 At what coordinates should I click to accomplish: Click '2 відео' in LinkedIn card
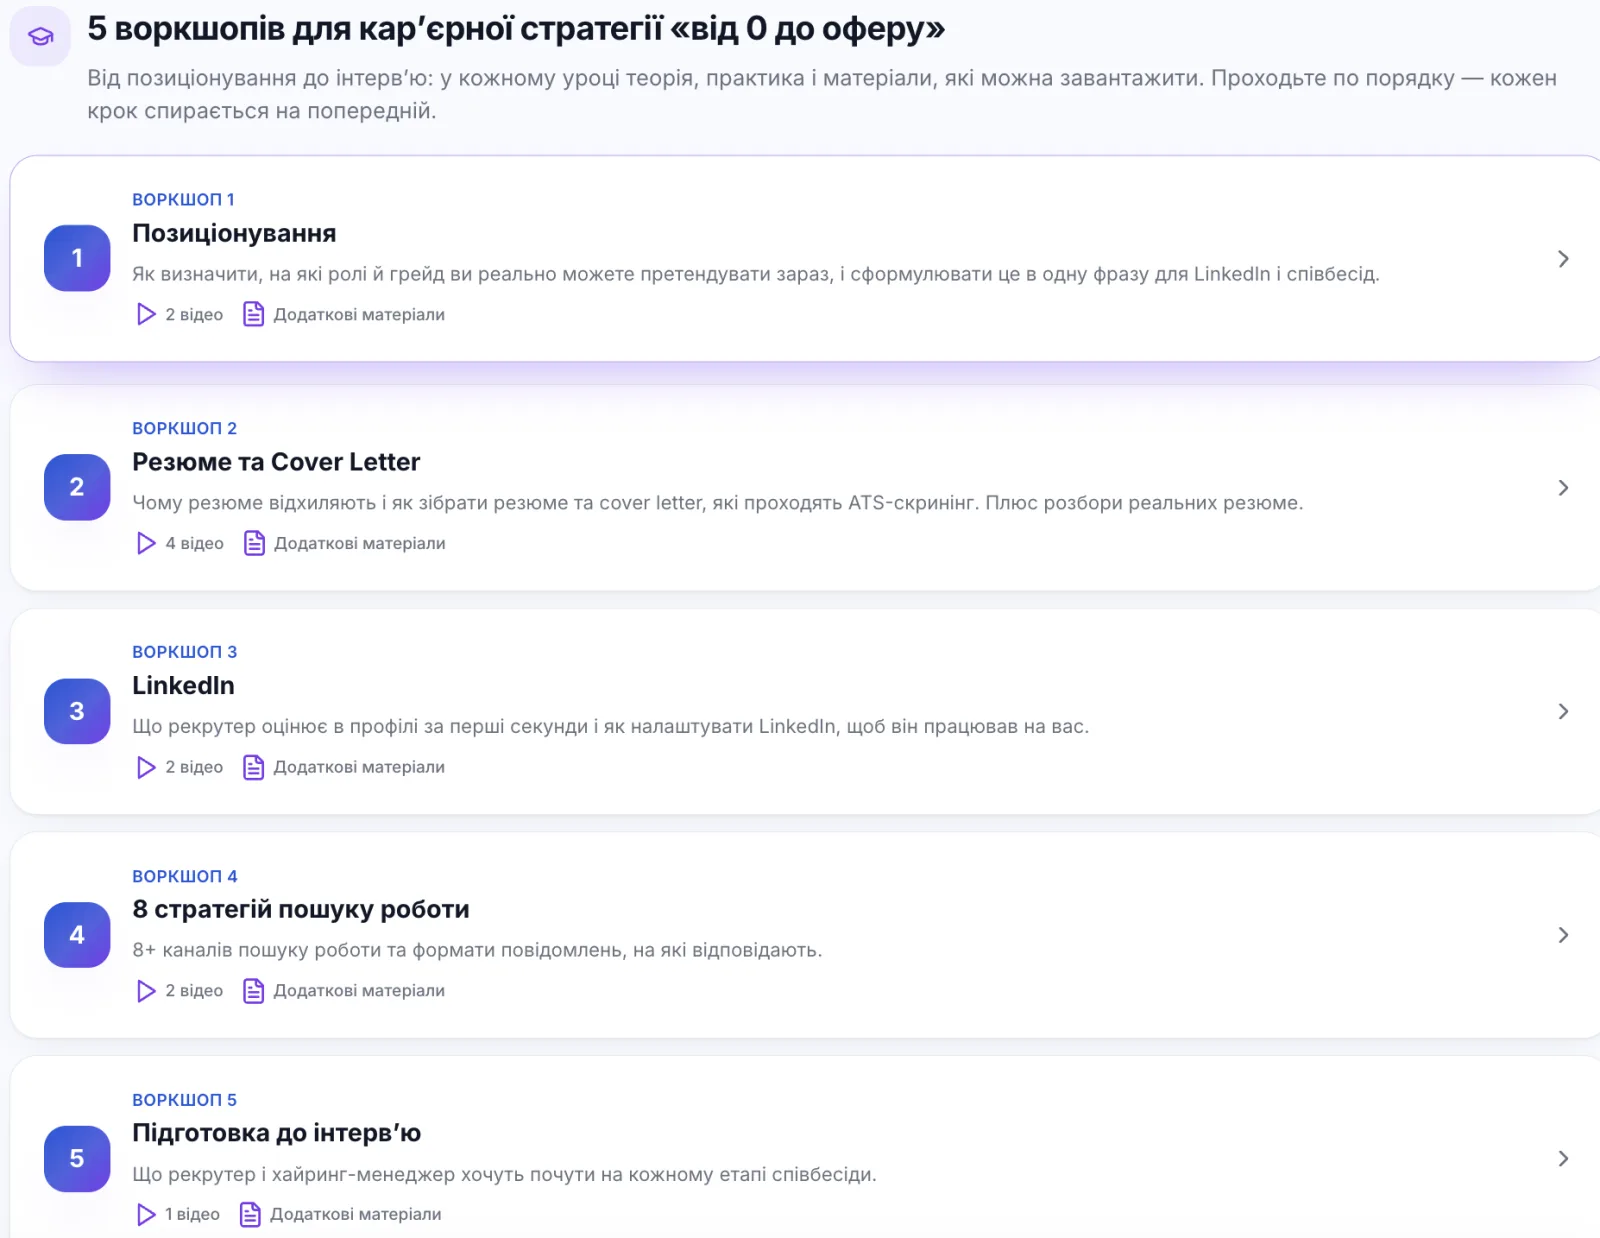point(194,767)
